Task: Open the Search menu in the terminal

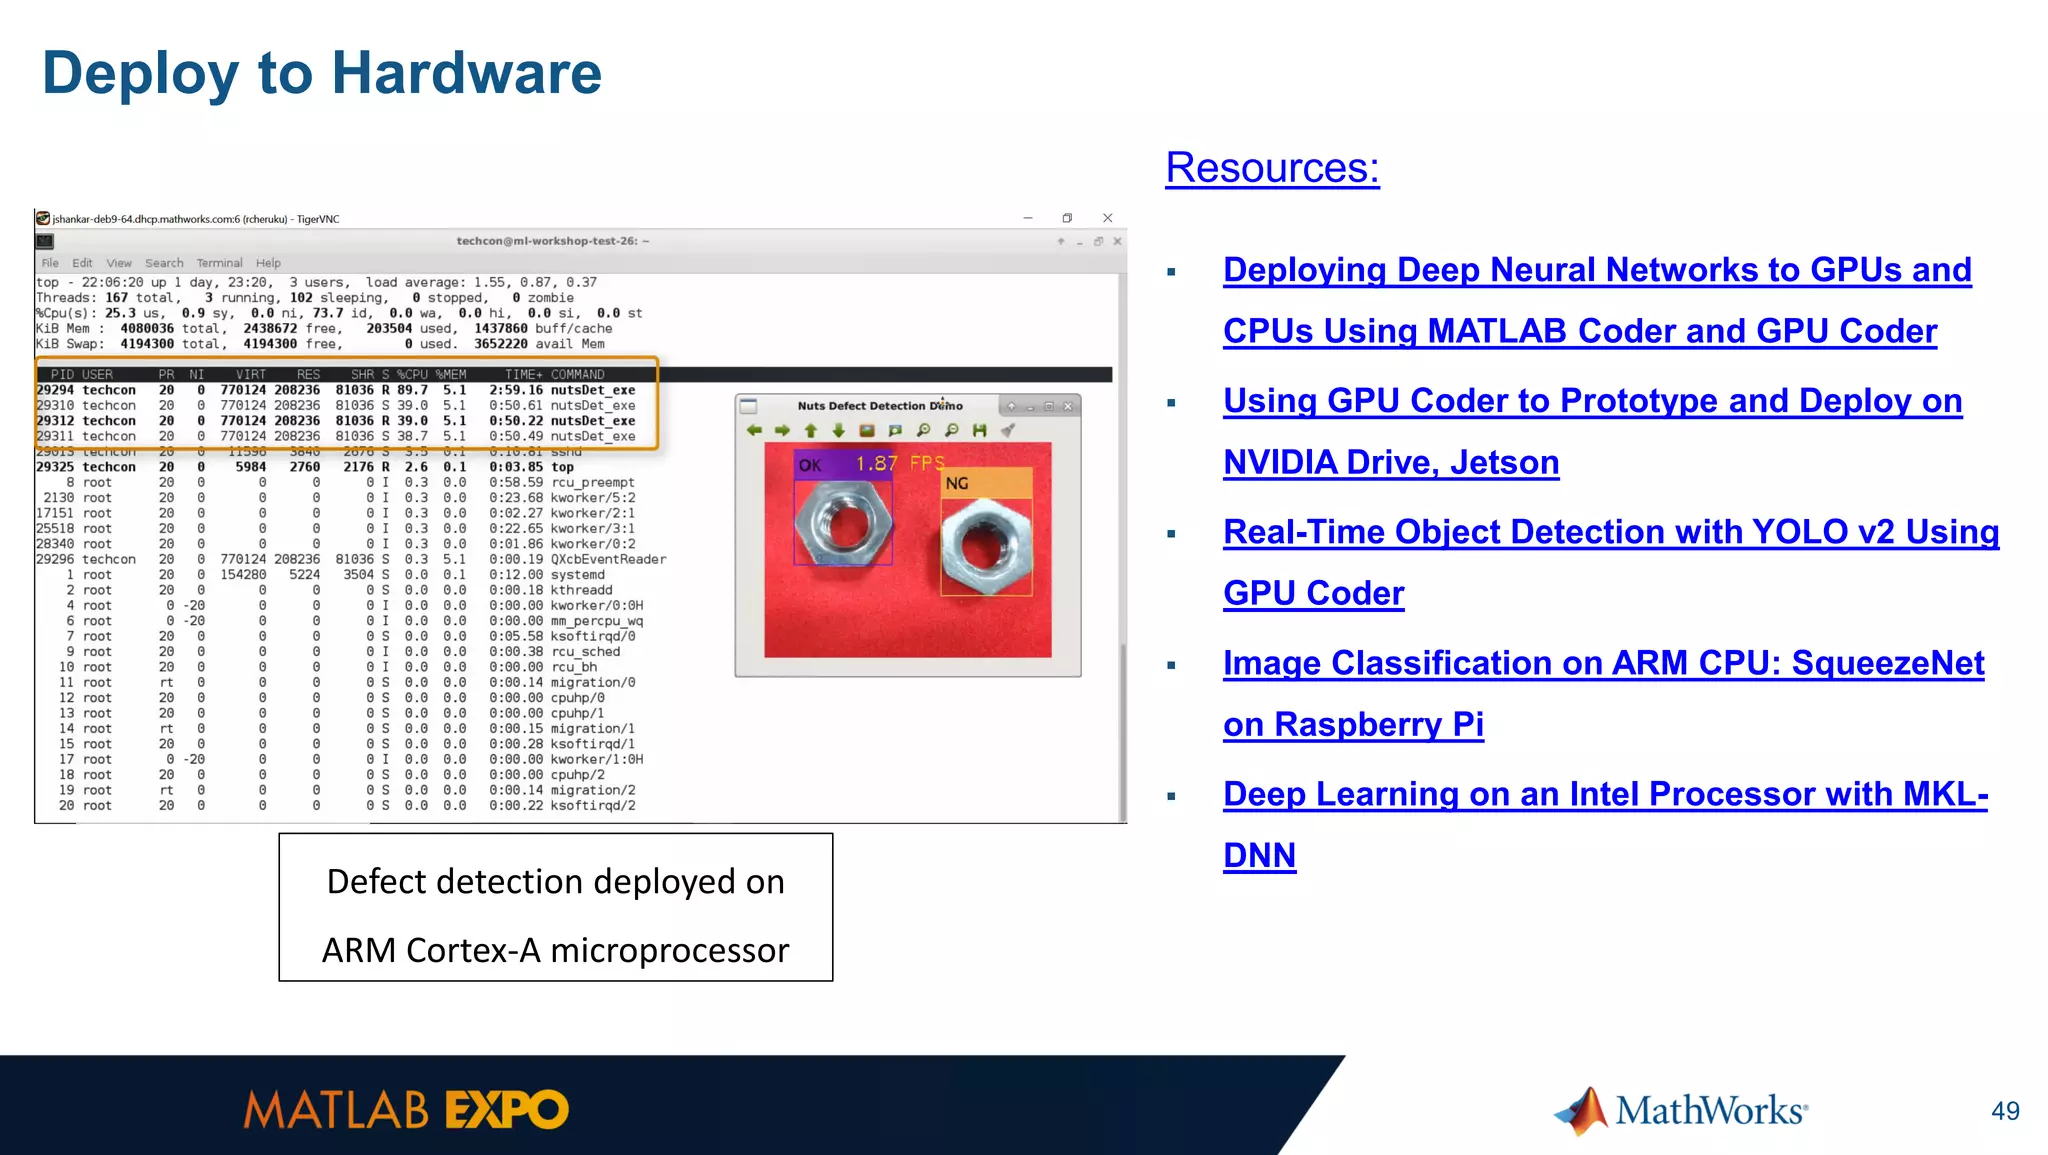Action: (x=164, y=263)
